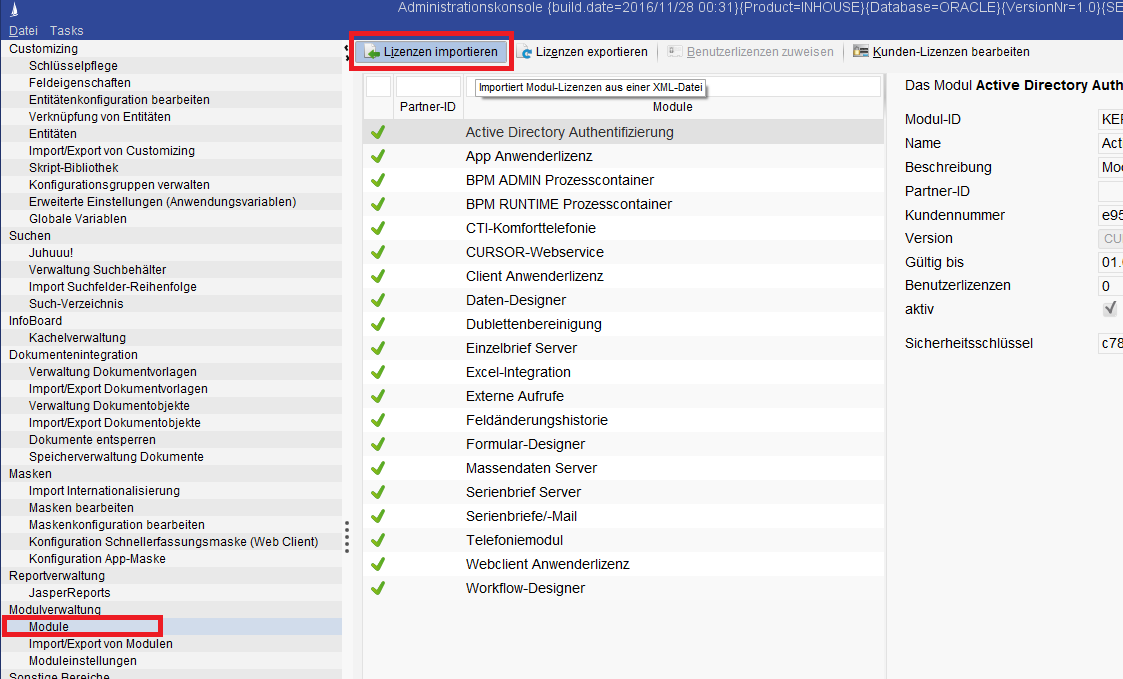Open Moduleinstellungen in the sidebar

(82, 661)
